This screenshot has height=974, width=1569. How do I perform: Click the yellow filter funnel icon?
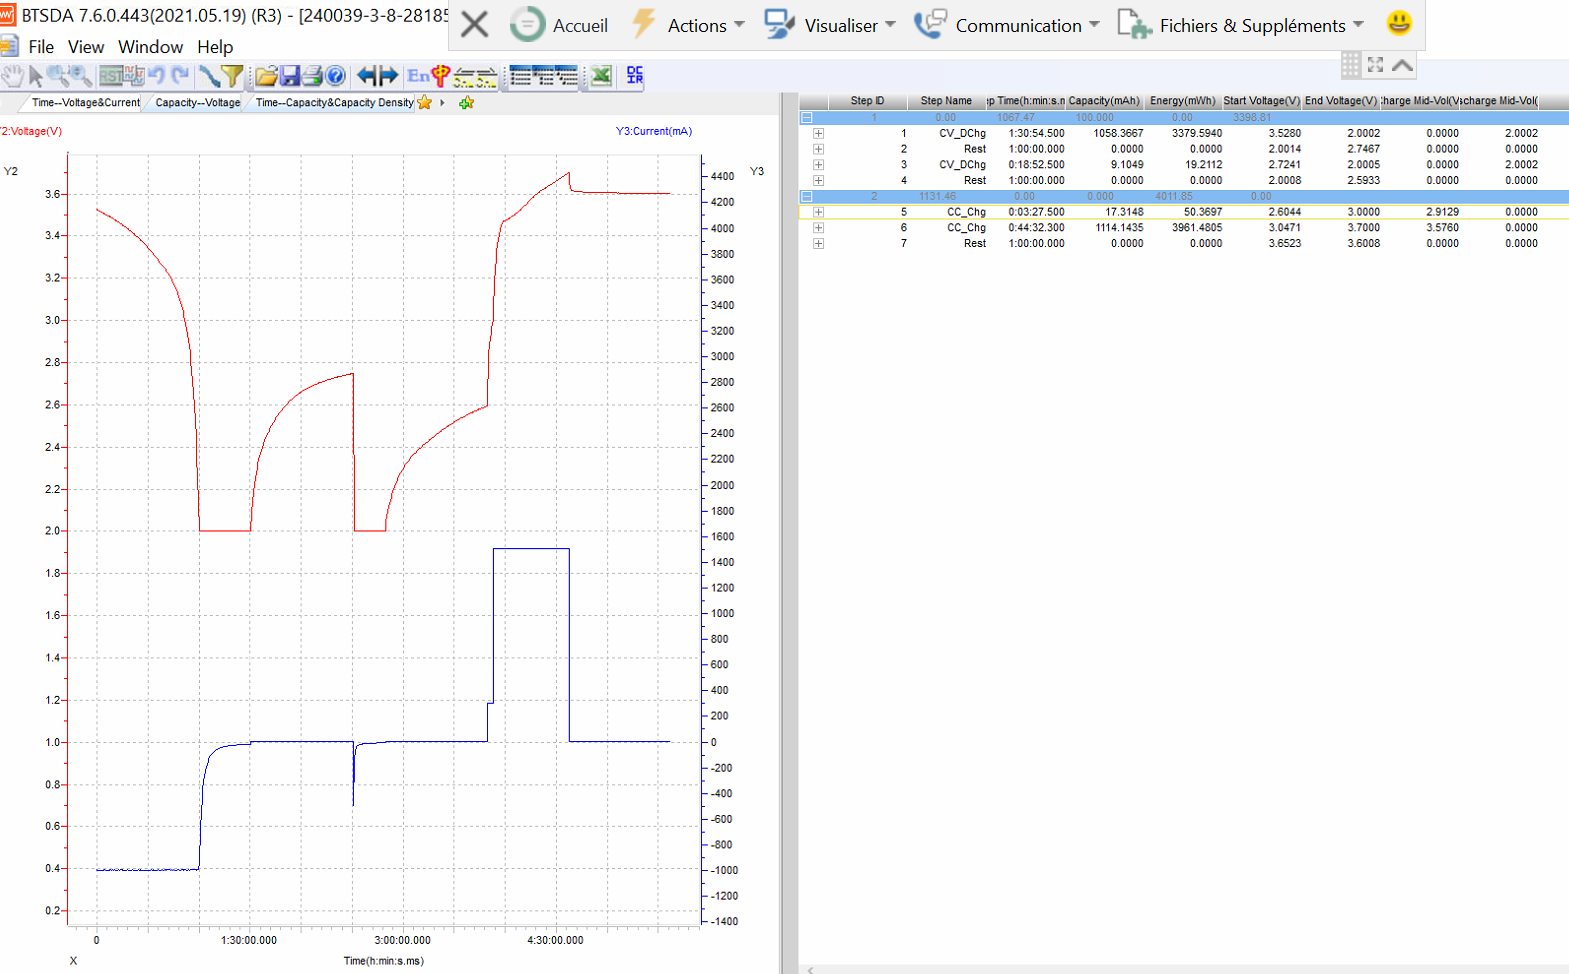tap(232, 76)
